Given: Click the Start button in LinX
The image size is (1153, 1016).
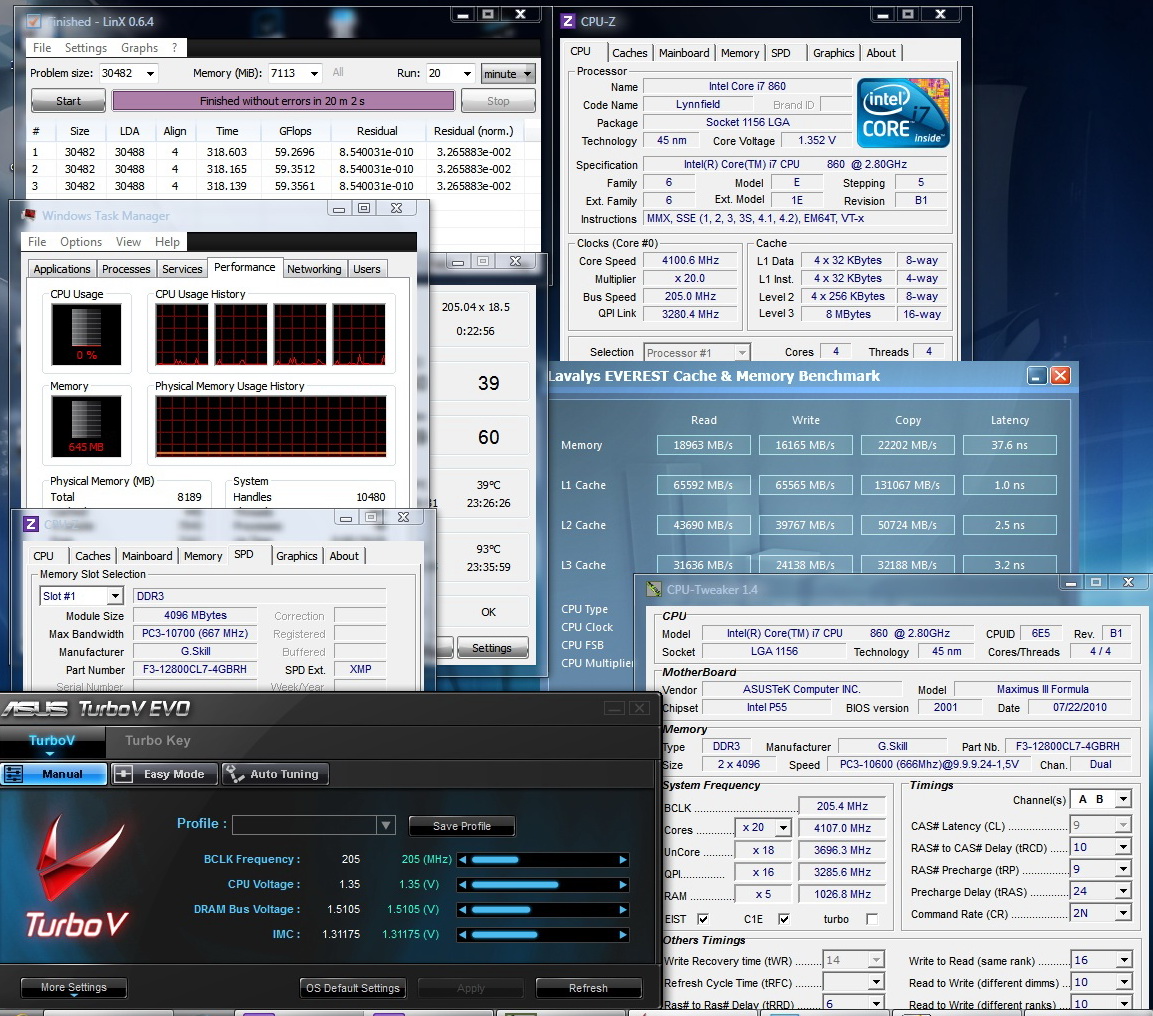Looking at the screenshot, I should 68,101.
